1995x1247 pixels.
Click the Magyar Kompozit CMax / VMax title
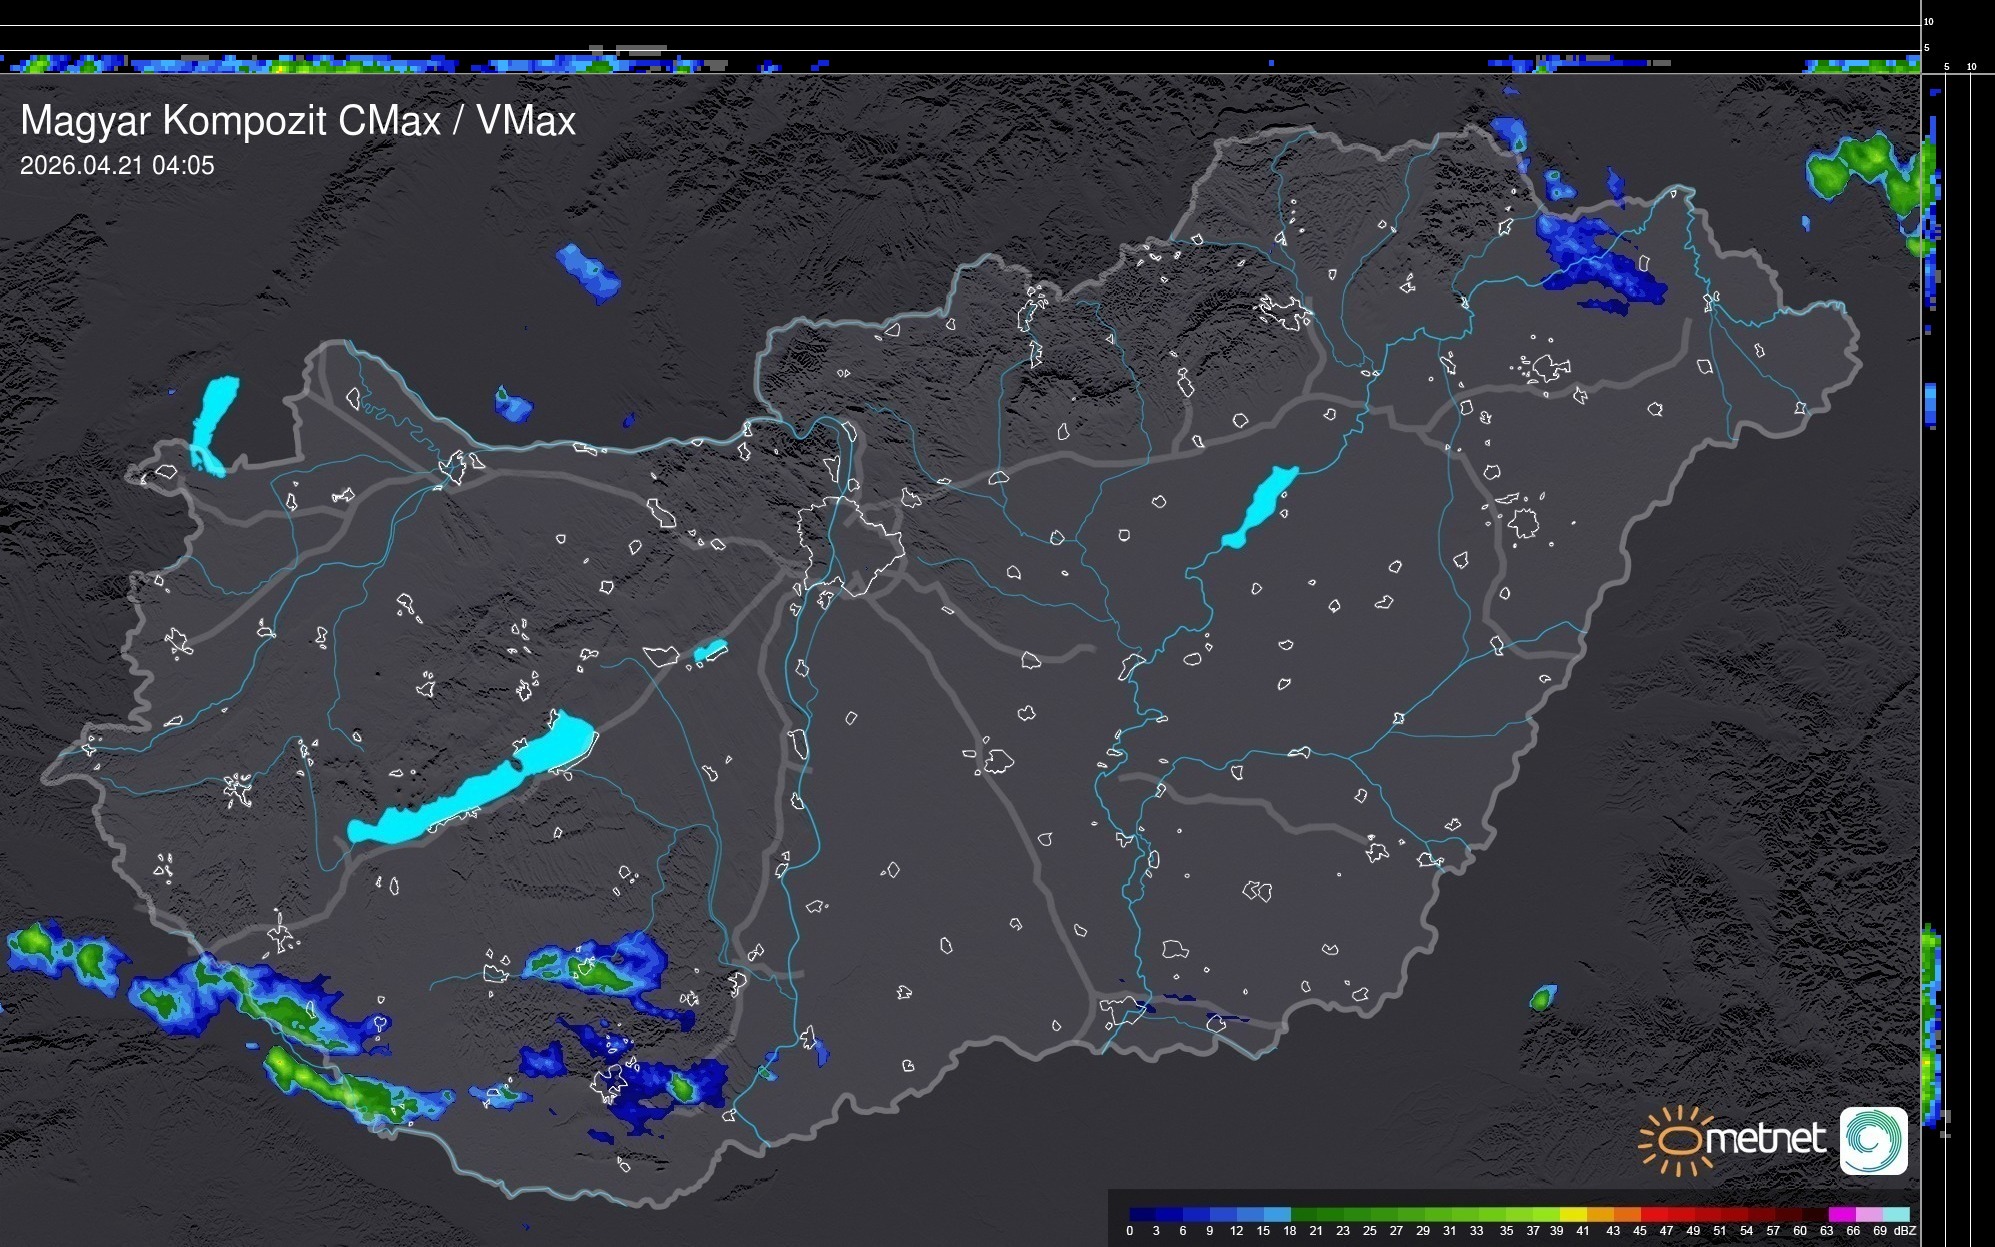[298, 121]
